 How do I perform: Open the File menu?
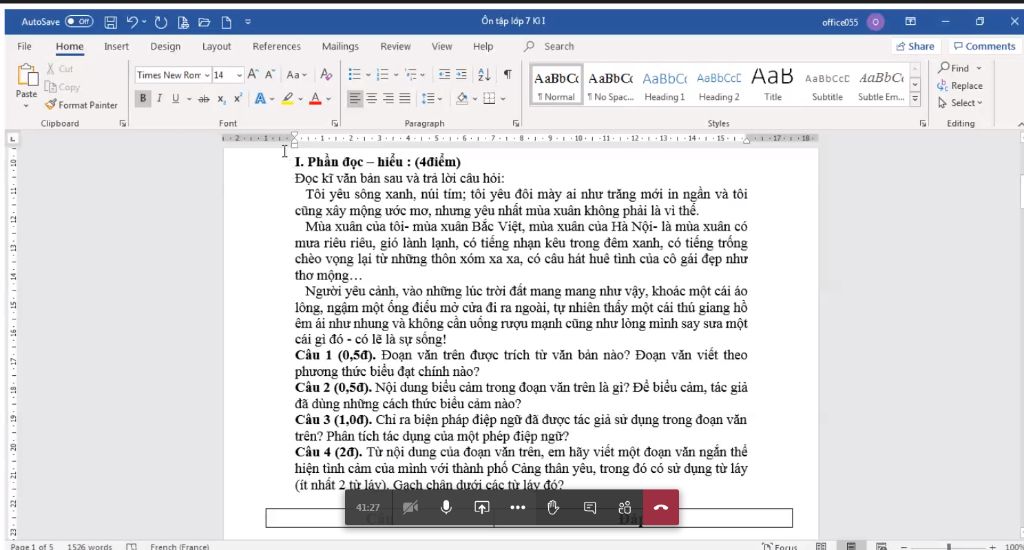(x=24, y=46)
